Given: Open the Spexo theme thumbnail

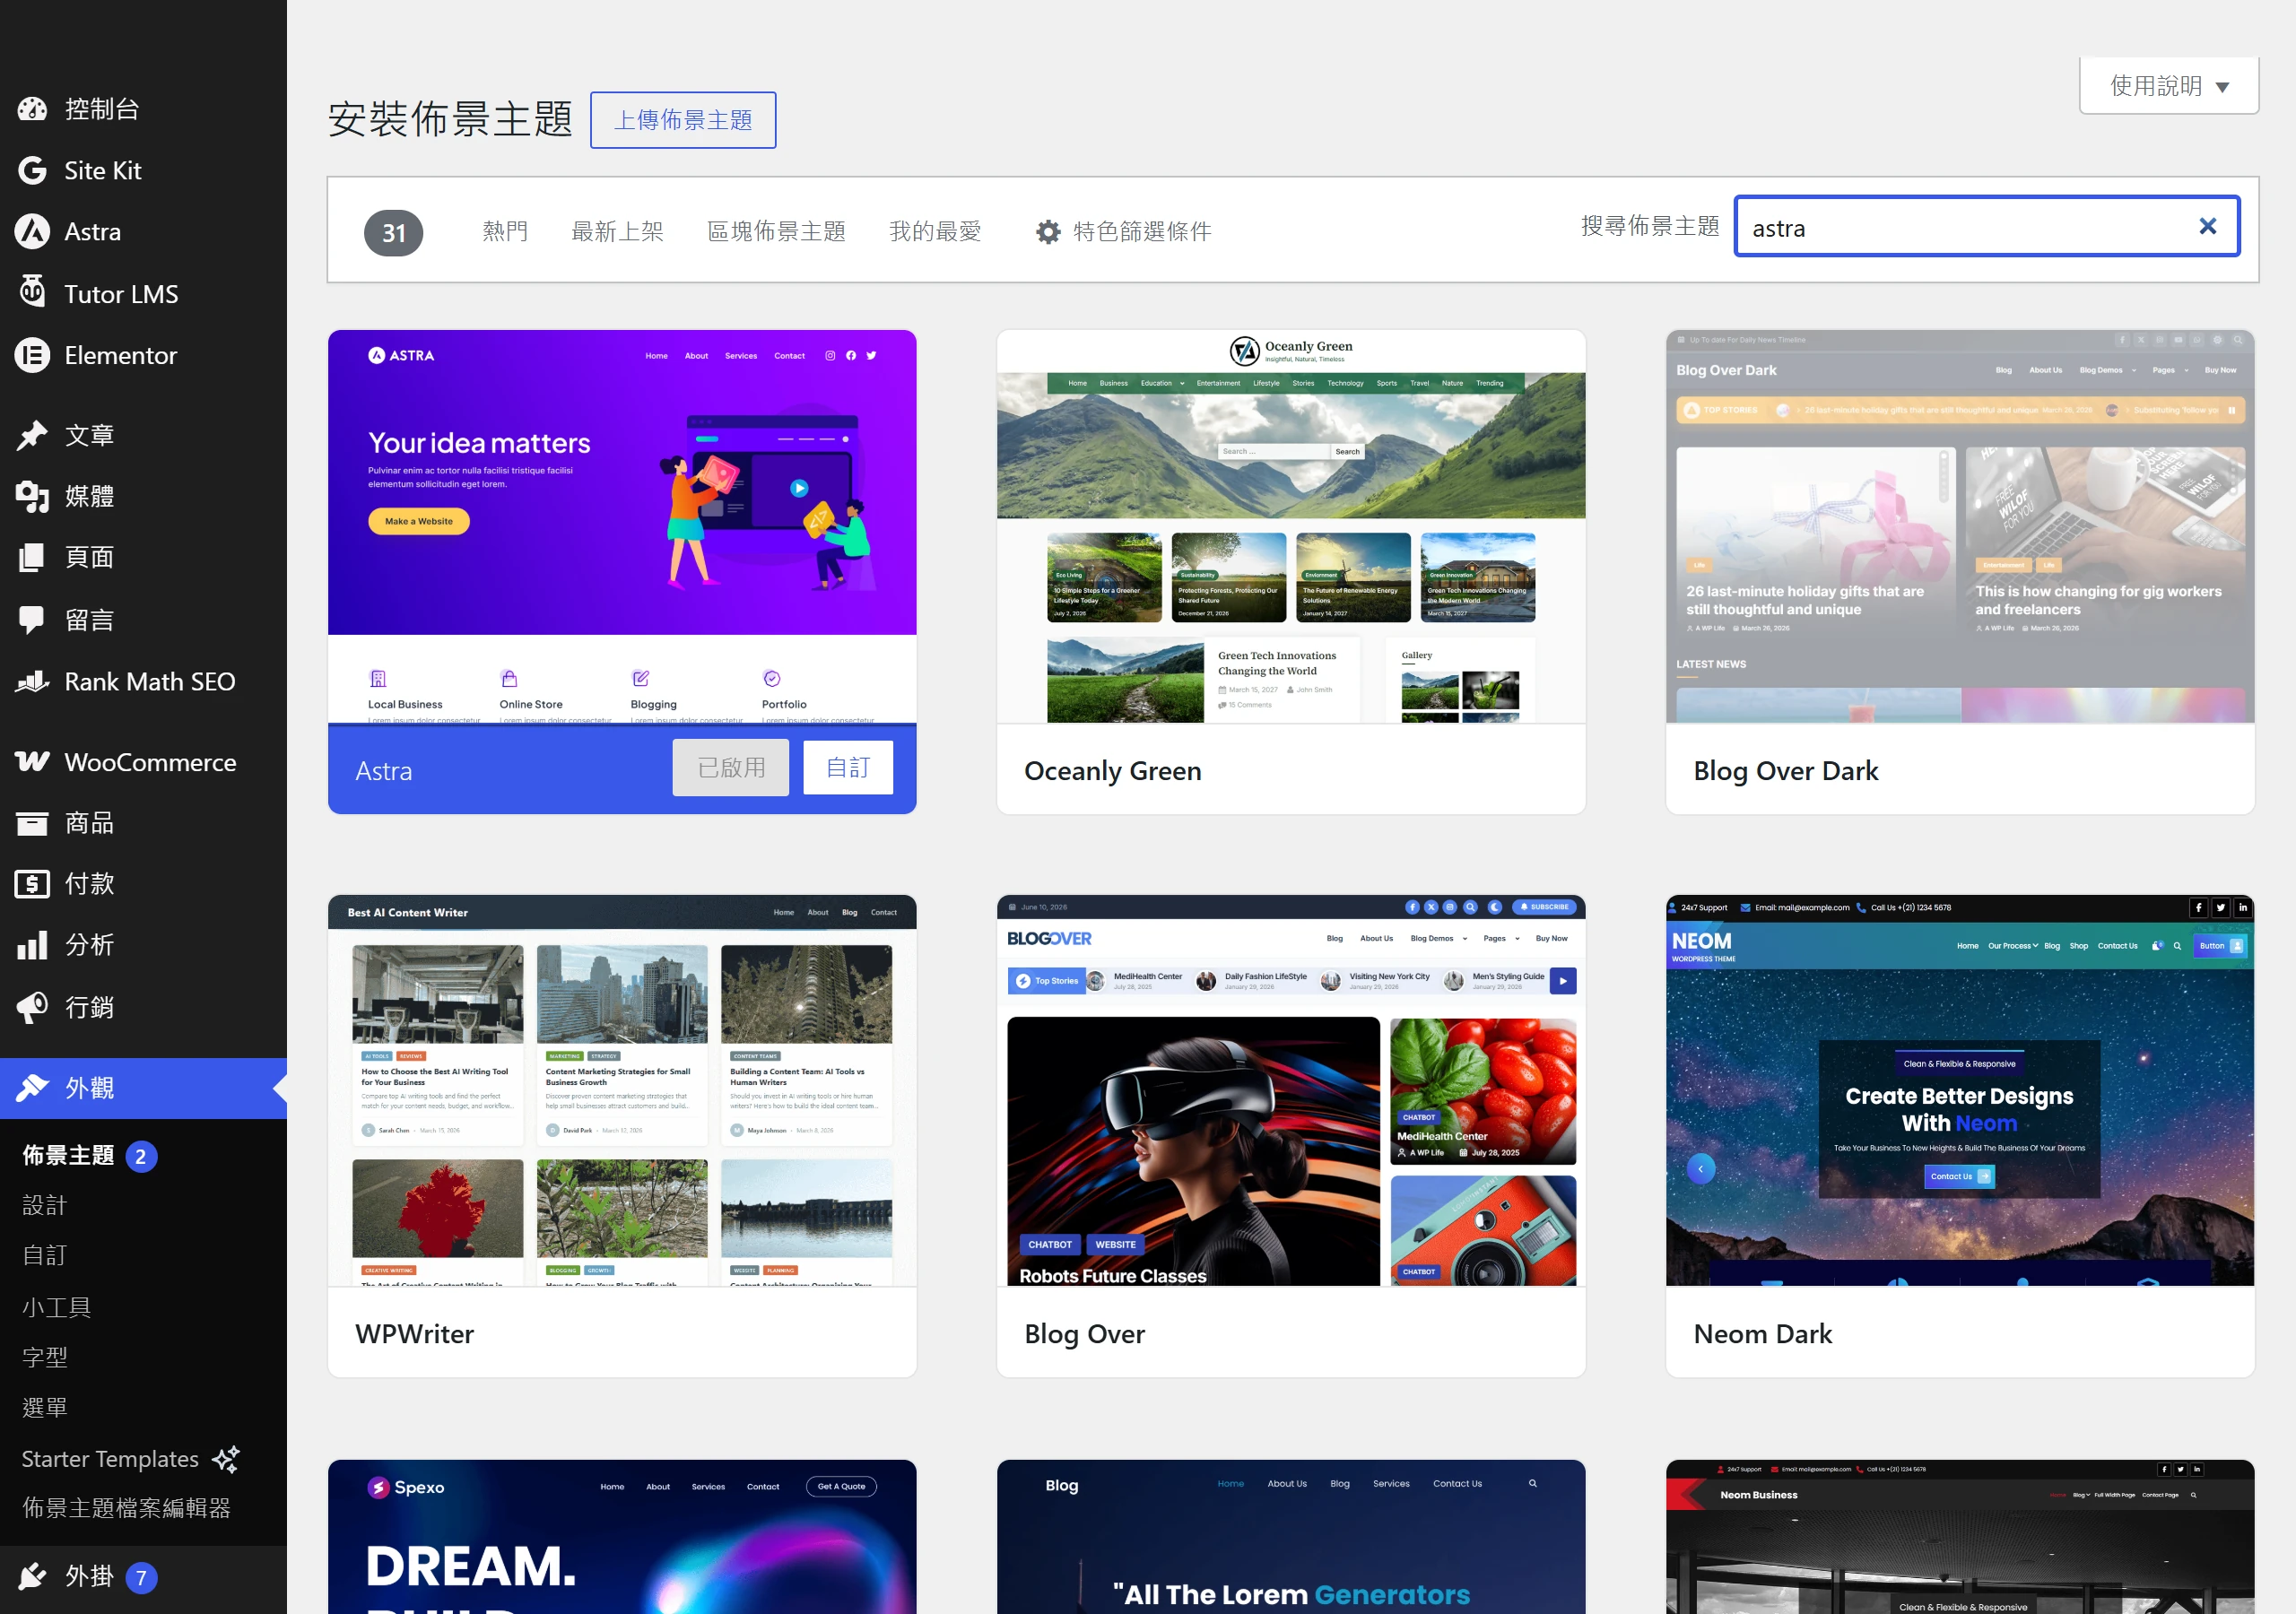Looking at the screenshot, I should tap(622, 1537).
